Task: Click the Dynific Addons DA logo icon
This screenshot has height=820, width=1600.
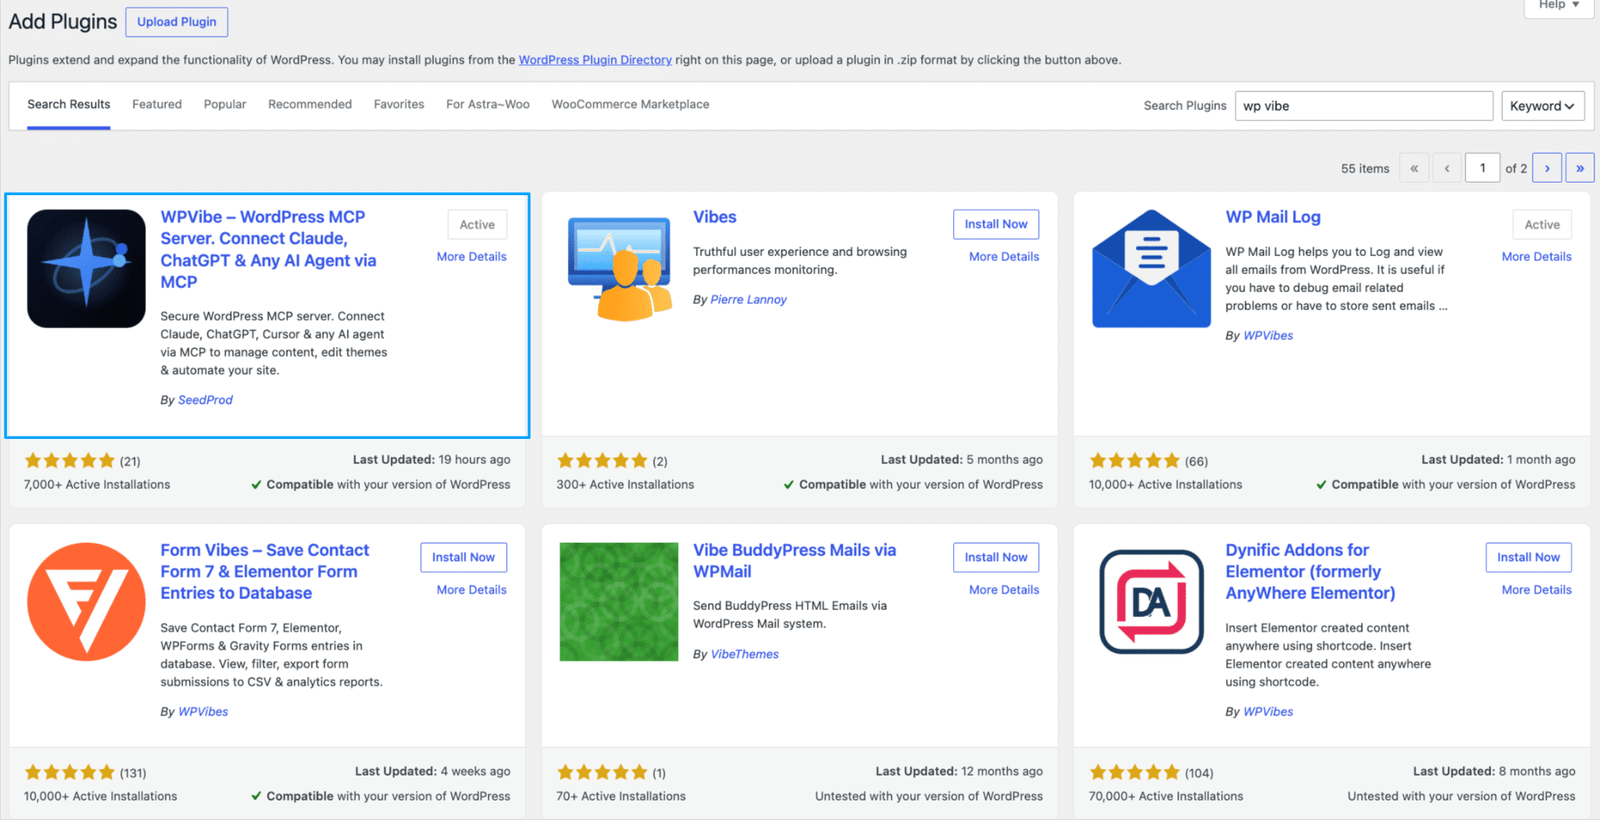Action: click(1151, 601)
